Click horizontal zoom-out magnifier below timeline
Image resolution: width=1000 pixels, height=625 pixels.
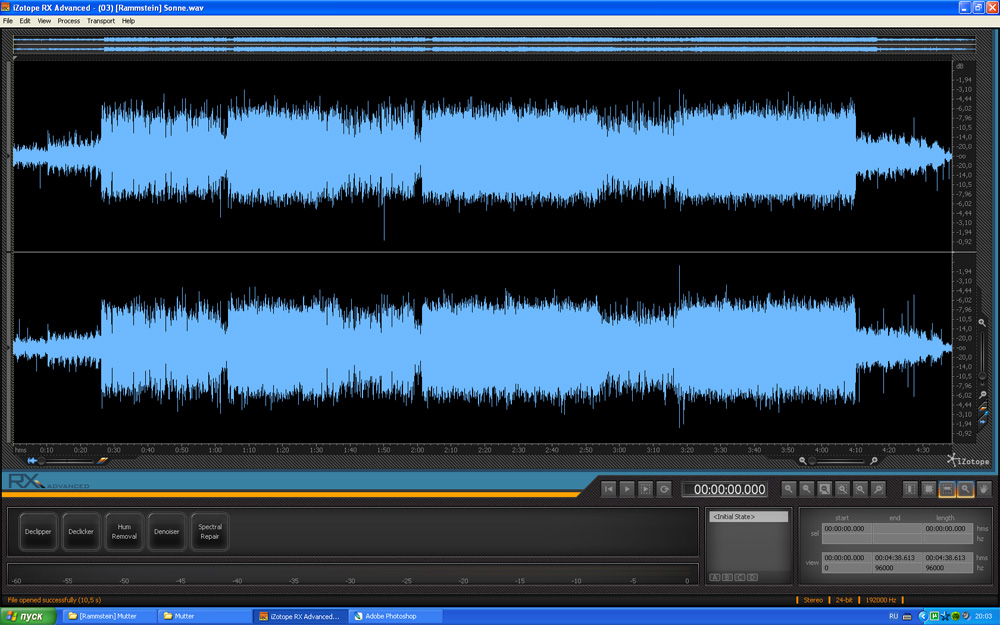pyautogui.click(x=803, y=461)
